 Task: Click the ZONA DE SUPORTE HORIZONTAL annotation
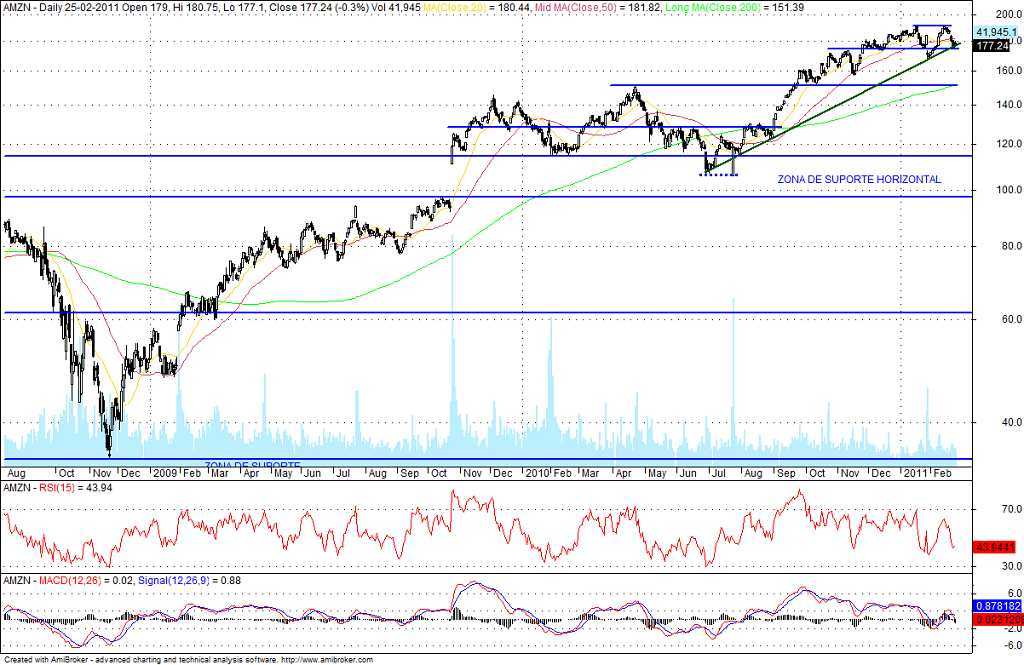(859, 179)
